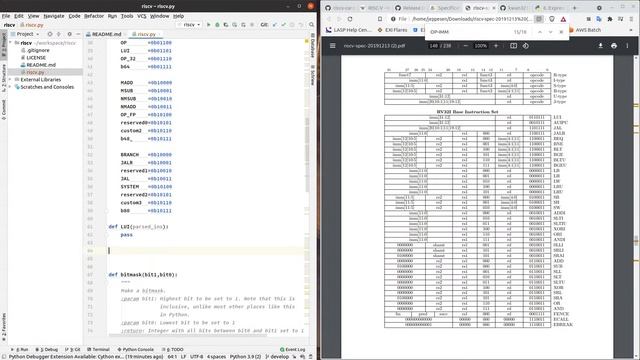Image resolution: width=640 pixels, height=360 pixels.
Task: Open the EXI Flares bookmark
Action: (392, 30)
